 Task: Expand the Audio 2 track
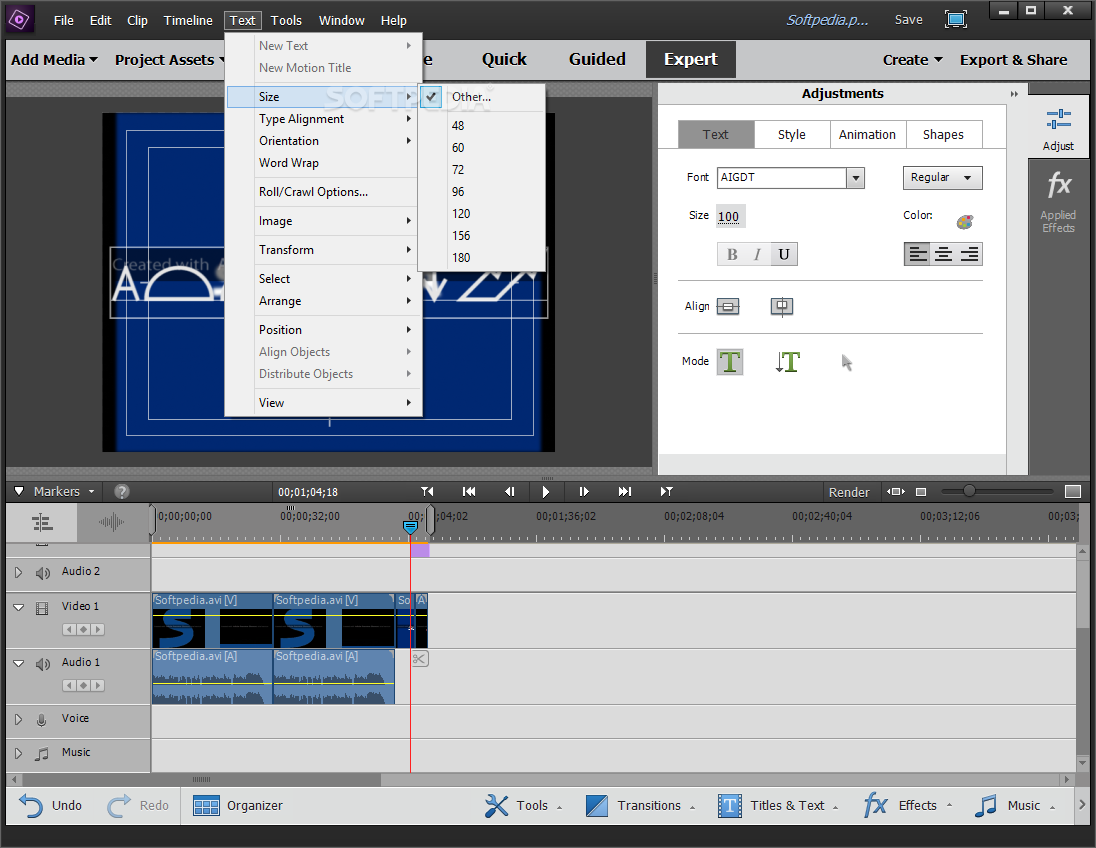click(x=18, y=572)
